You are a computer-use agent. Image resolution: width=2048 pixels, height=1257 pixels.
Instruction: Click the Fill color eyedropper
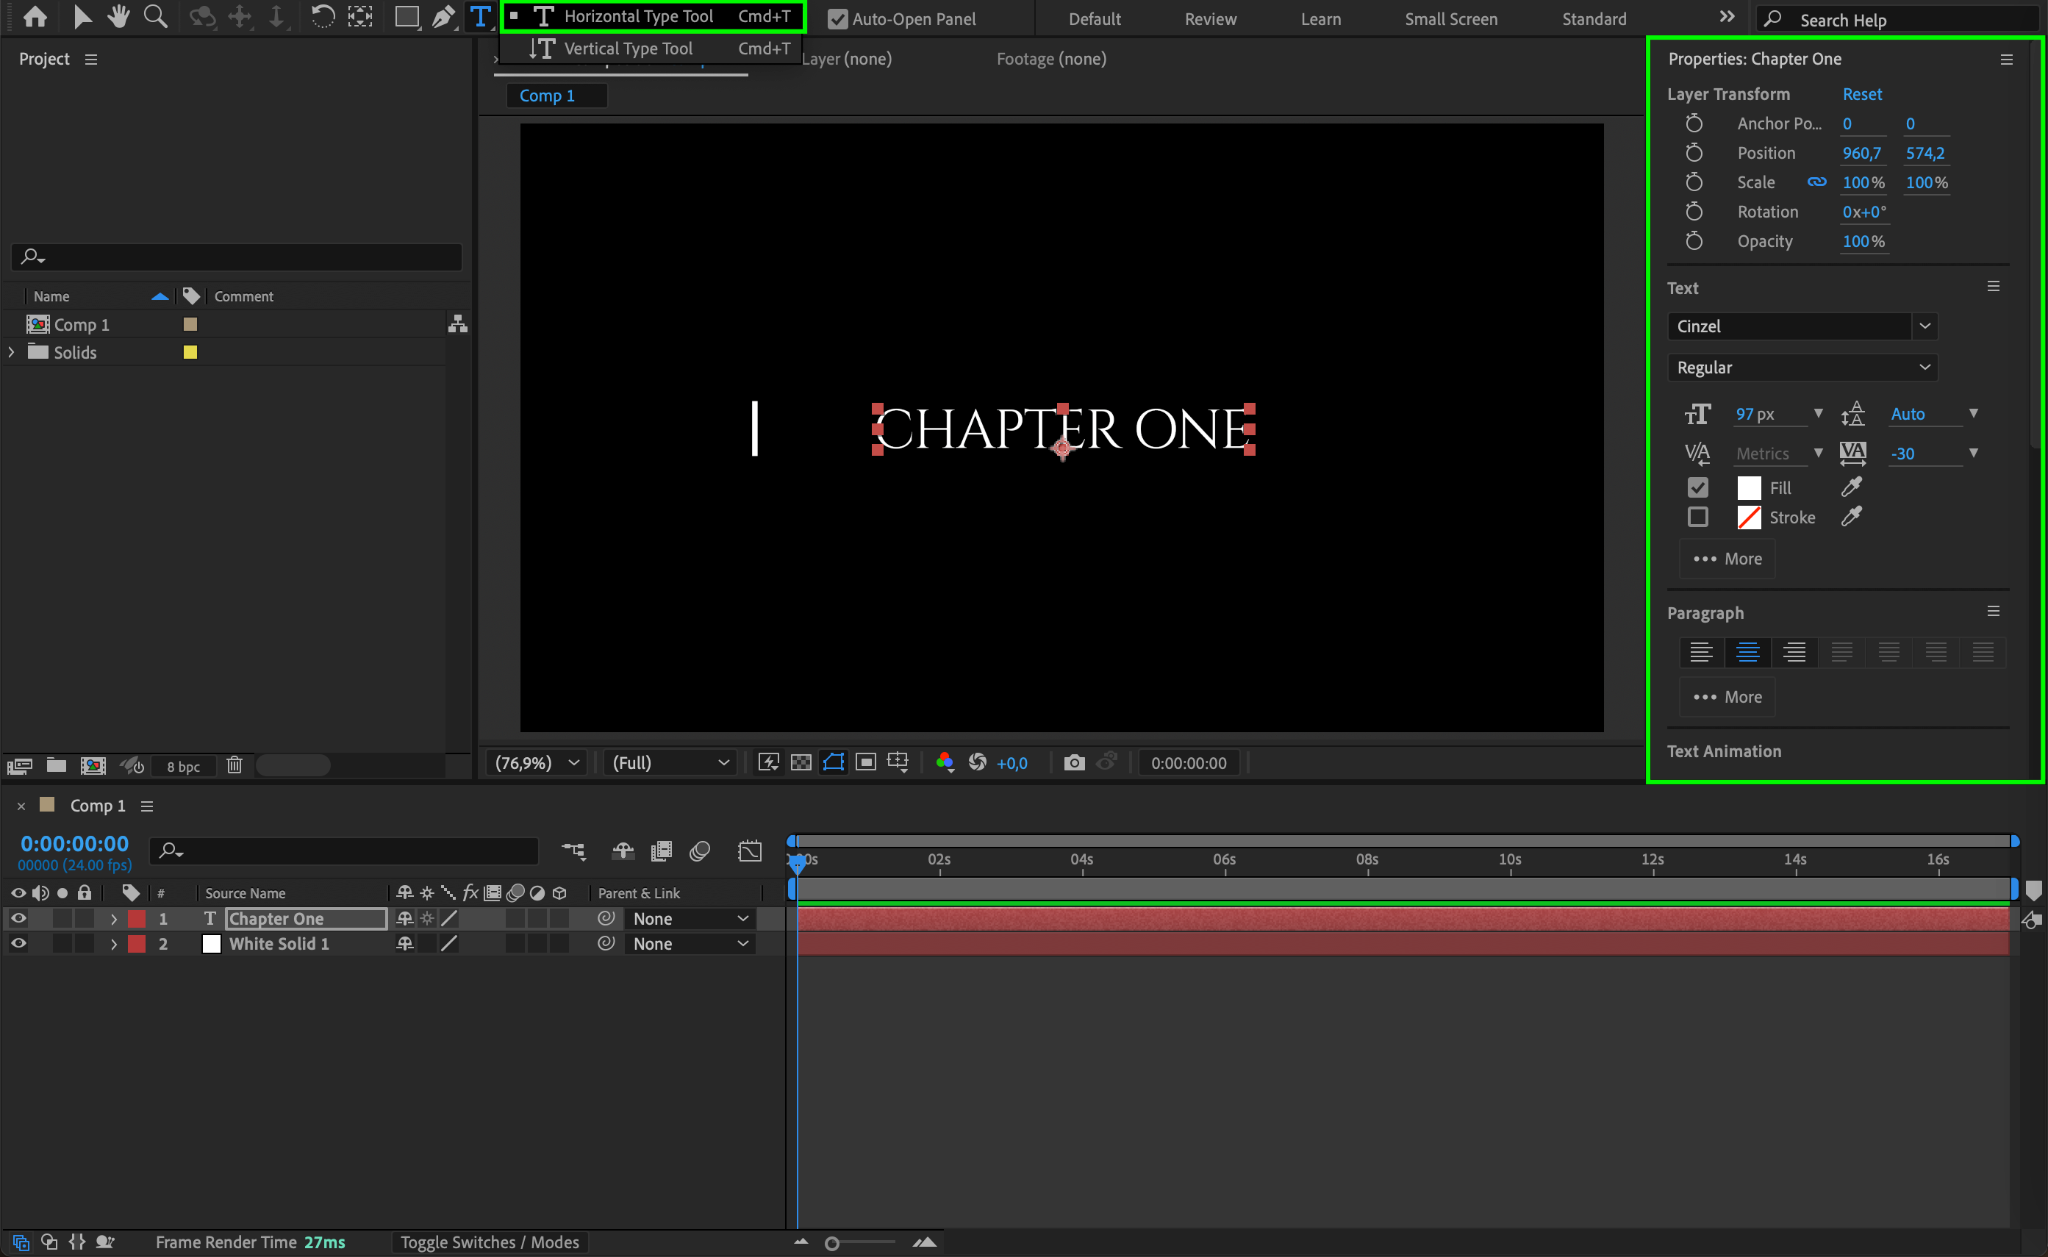coord(1851,487)
